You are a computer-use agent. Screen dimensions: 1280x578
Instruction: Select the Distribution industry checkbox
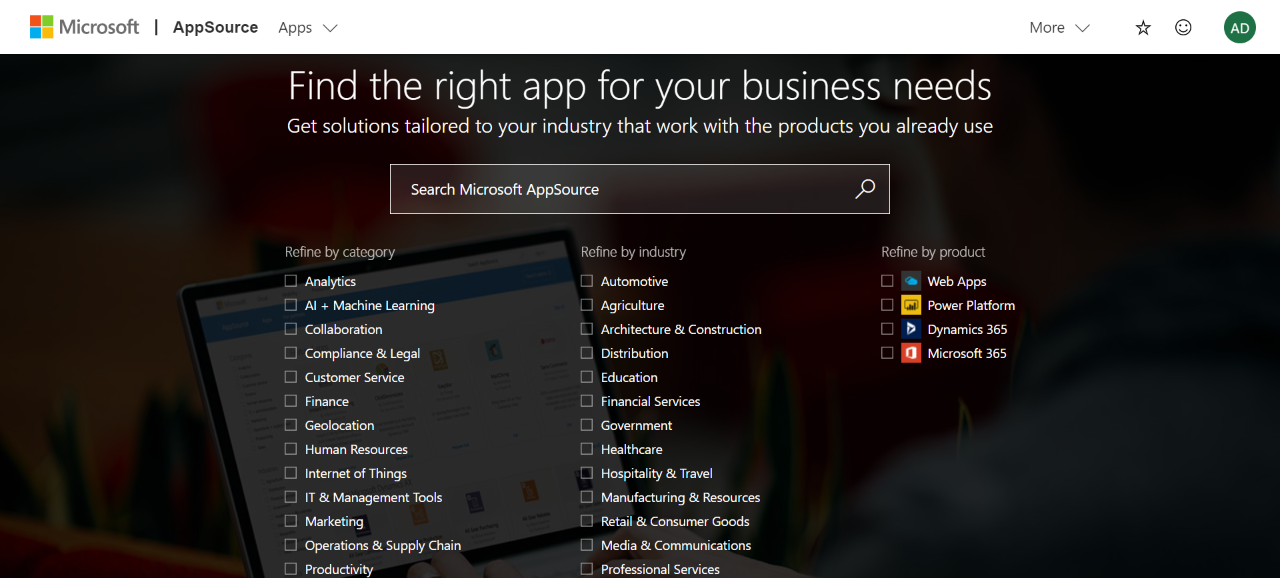pyautogui.click(x=587, y=353)
